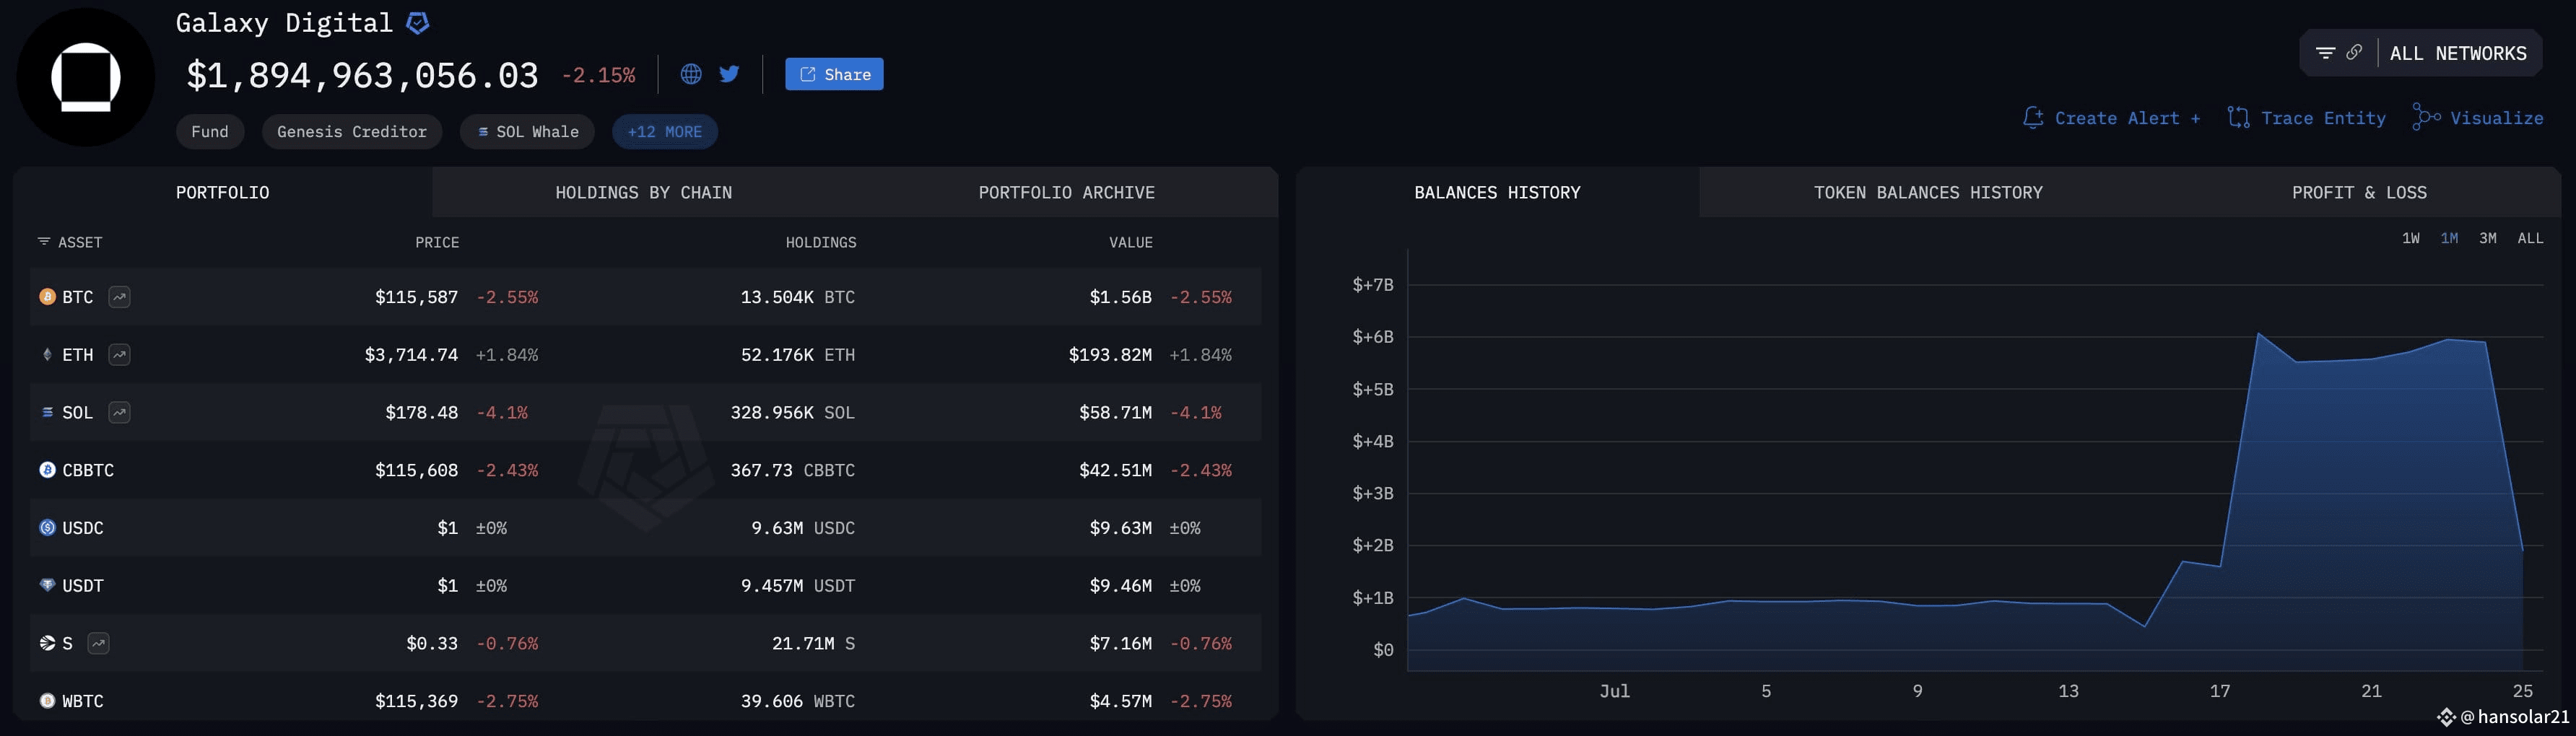Click the chart peak near July 18
2576x736 pixels.
(2258, 334)
